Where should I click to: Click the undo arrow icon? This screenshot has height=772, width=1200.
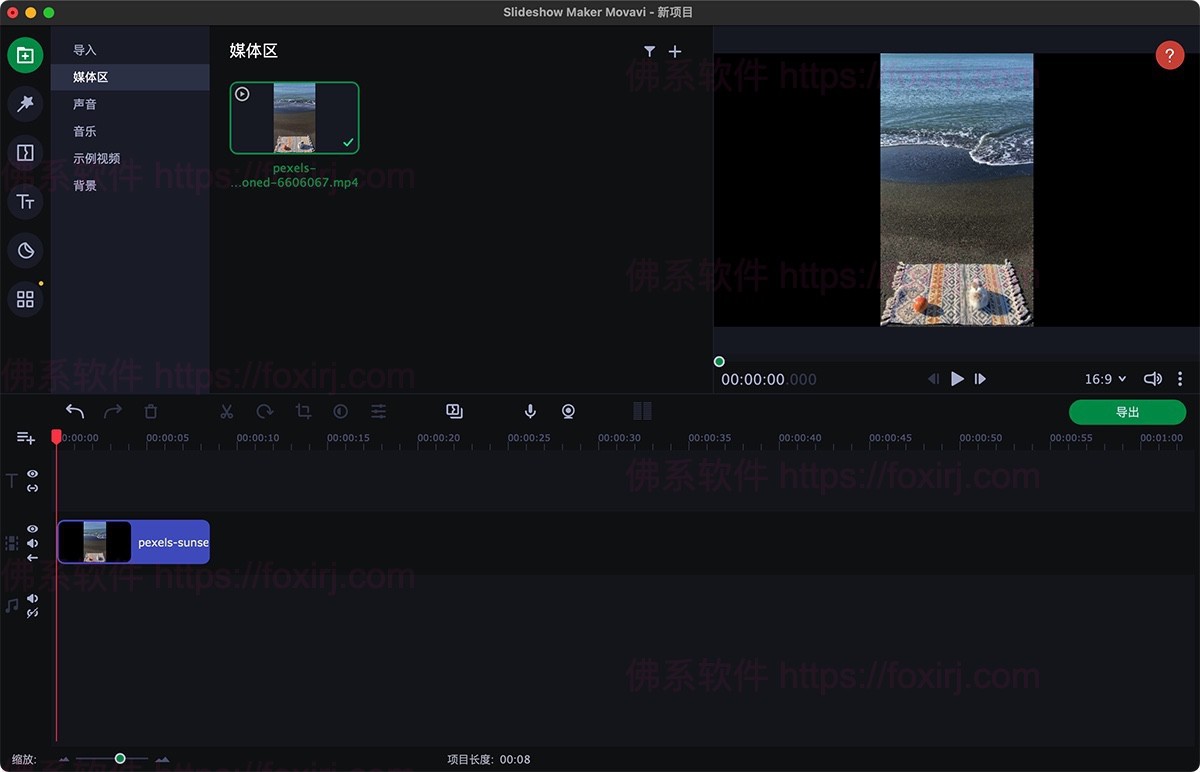[x=74, y=410]
